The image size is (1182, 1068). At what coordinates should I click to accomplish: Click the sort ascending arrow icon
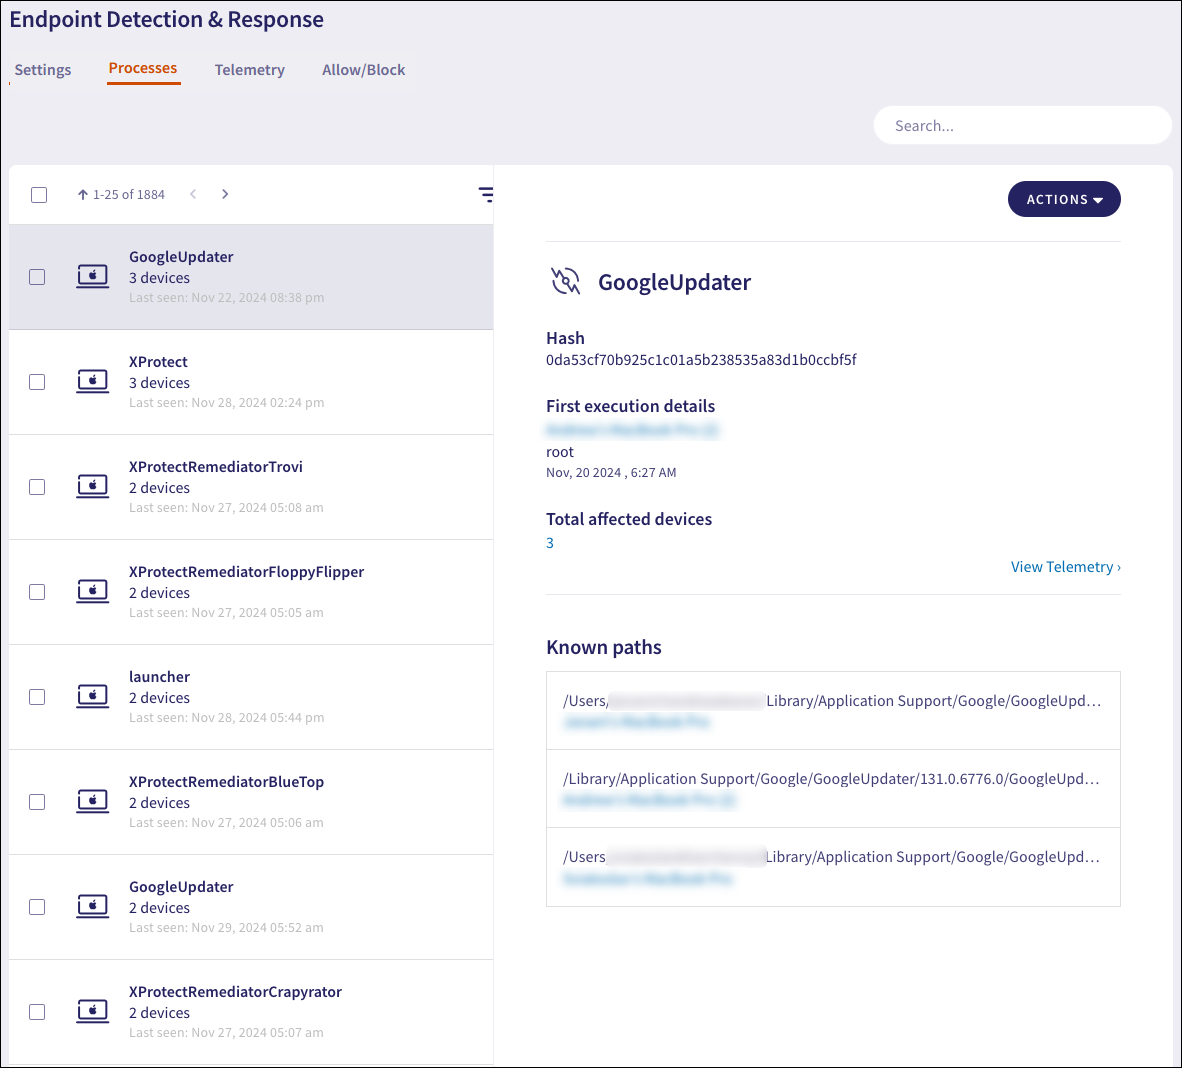(83, 195)
